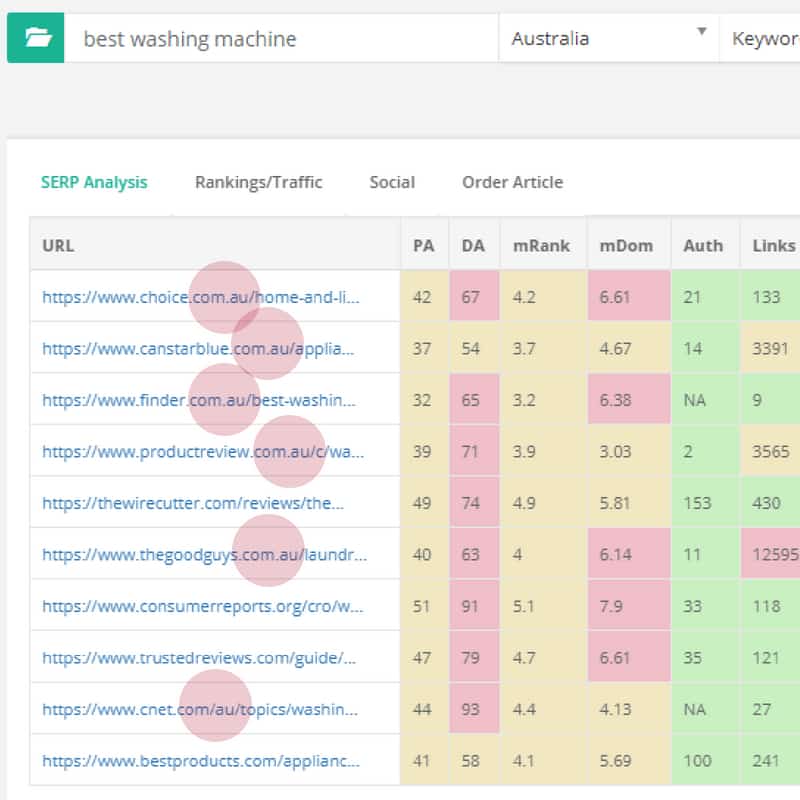The height and width of the screenshot is (800, 800).
Task: Open the choice.com.au result link
Action: pos(200,297)
